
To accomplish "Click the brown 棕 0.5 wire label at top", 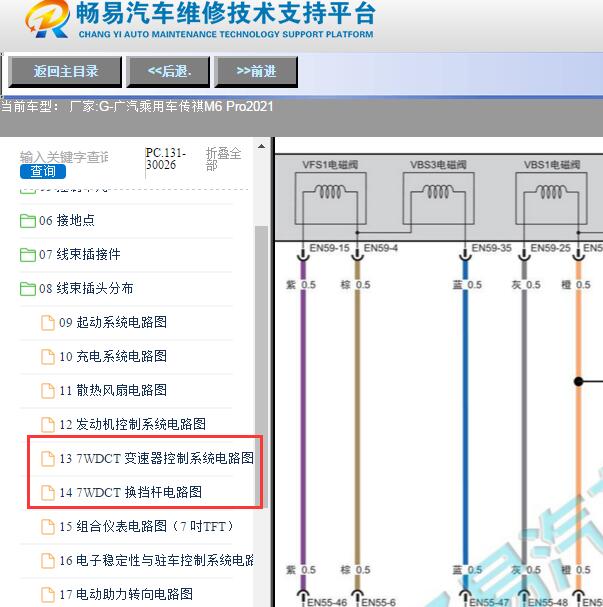I will point(355,285).
